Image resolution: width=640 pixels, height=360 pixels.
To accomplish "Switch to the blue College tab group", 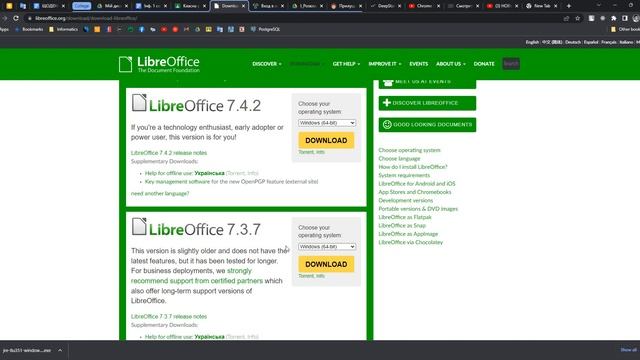I will point(82,6).
